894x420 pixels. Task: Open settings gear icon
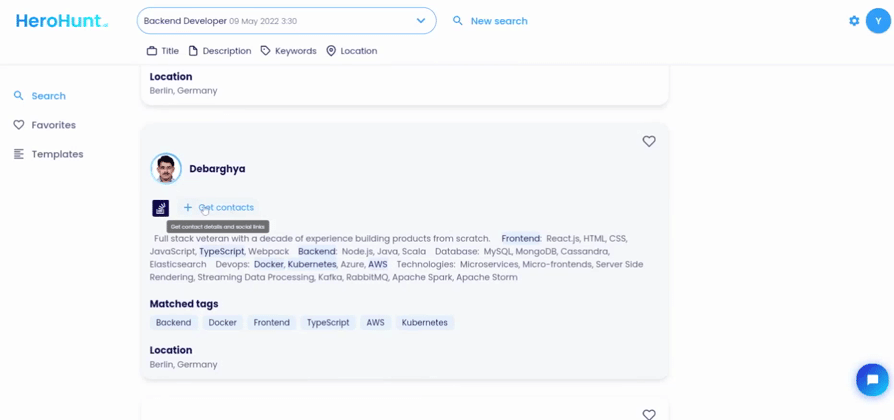[x=854, y=21]
